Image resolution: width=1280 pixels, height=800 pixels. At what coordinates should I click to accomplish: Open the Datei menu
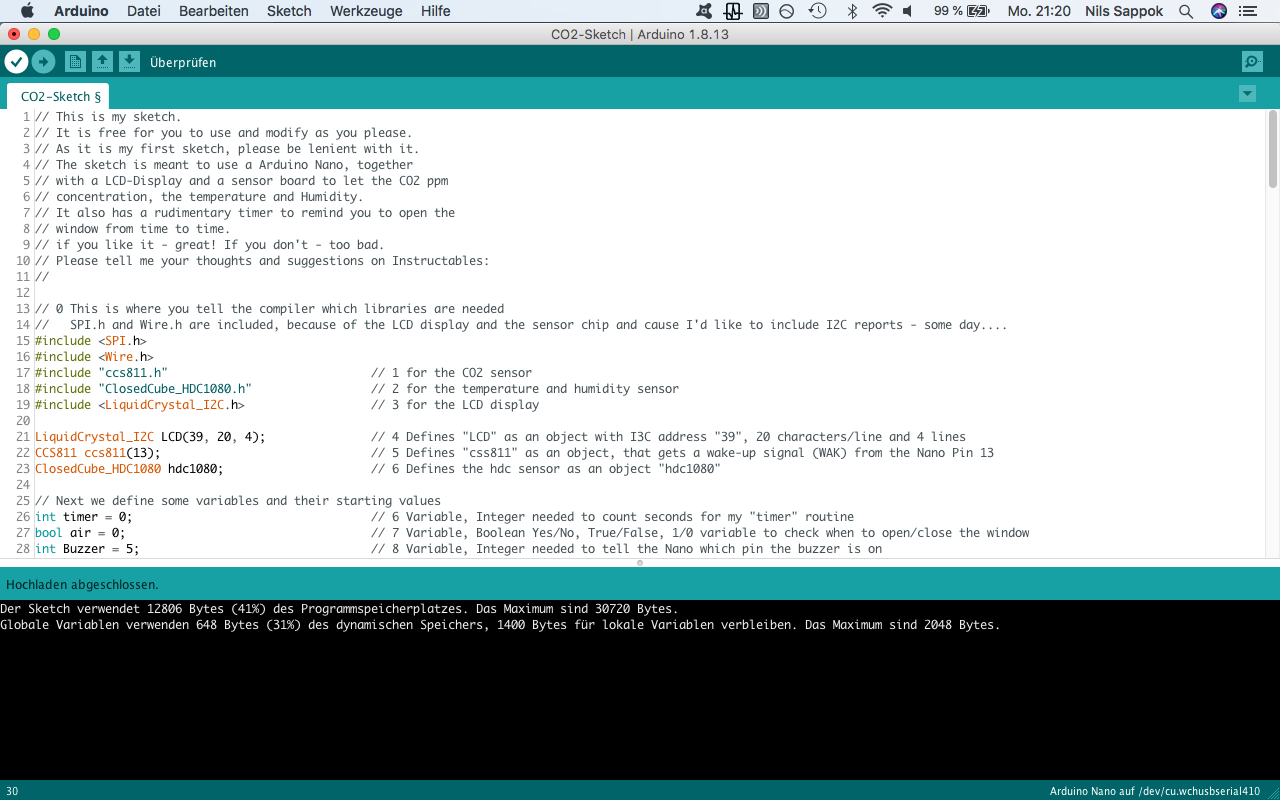pos(144,11)
